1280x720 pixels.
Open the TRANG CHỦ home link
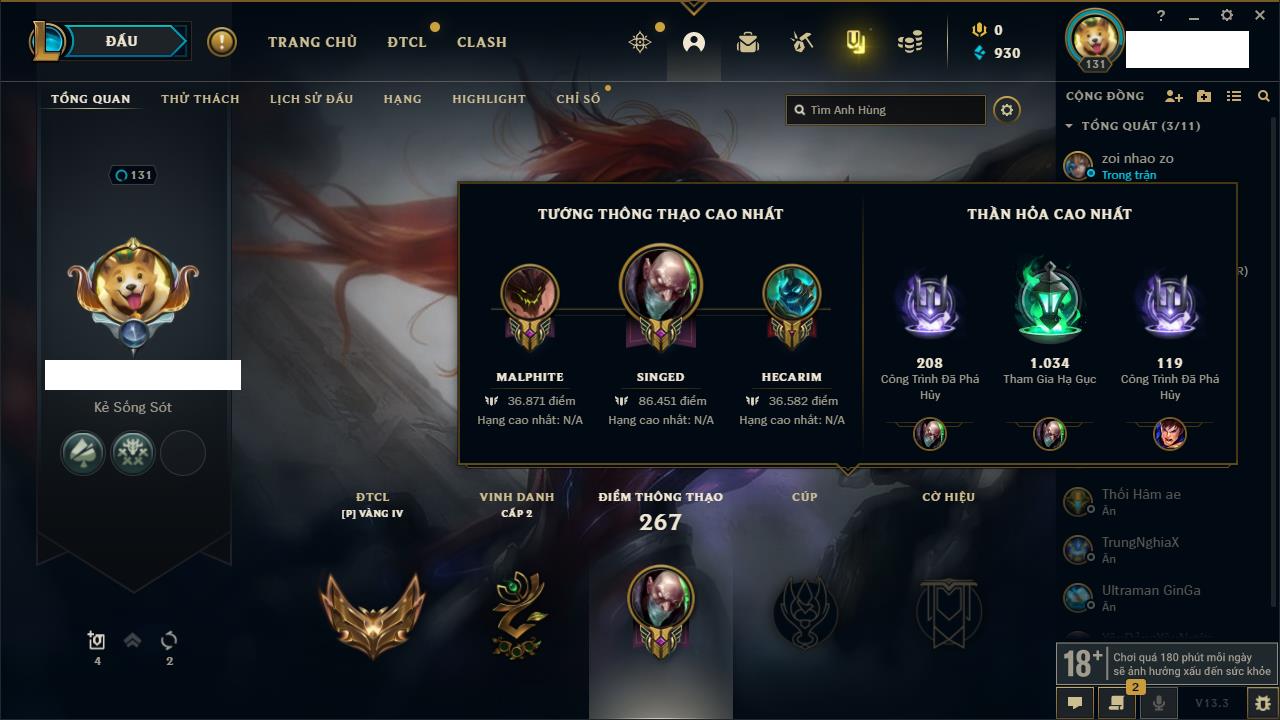click(312, 42)
